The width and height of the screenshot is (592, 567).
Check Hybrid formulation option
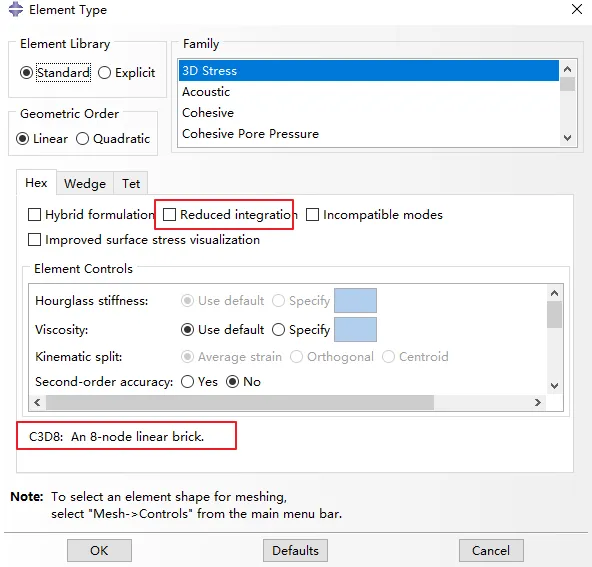[x=34, y=214]
